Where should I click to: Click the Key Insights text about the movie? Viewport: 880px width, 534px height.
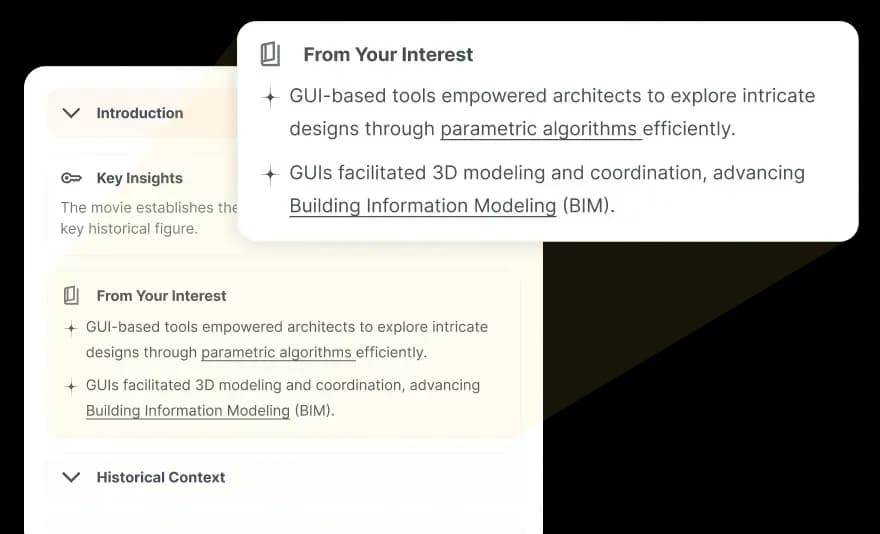[149, 218]
